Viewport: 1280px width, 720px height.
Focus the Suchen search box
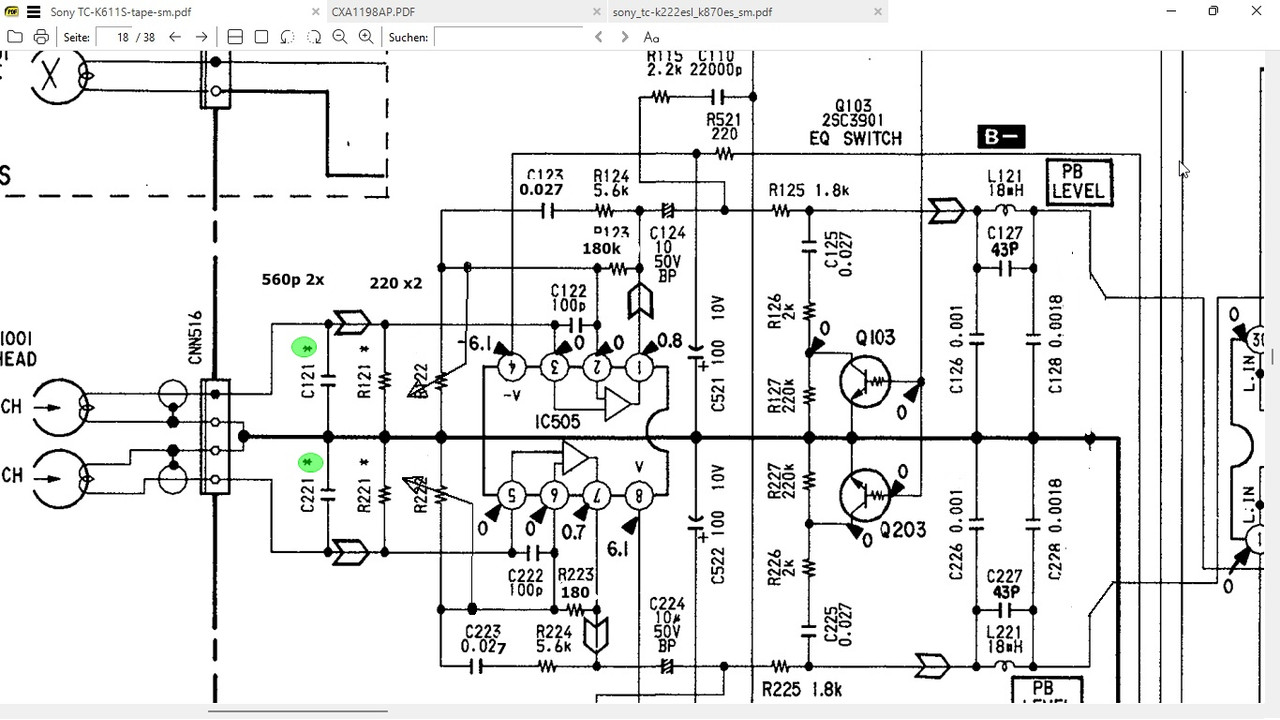[x=508, y=37]
